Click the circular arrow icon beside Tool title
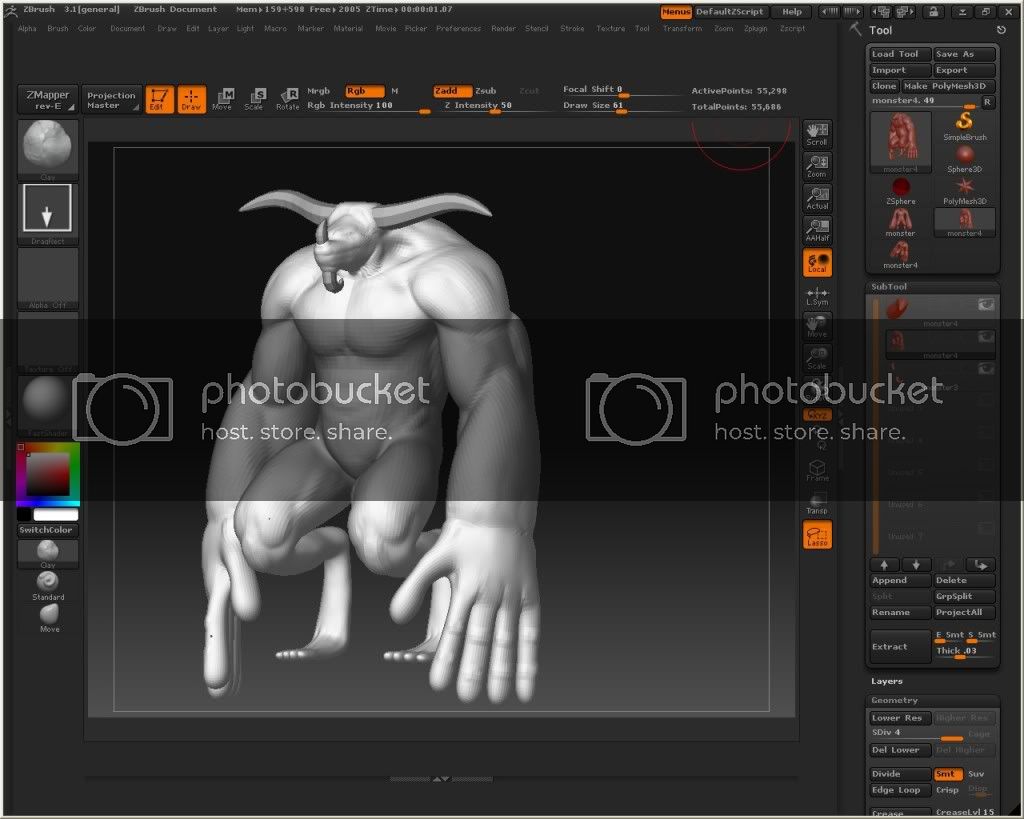The width and height of the screenshot is (1024, 819). [1001, 30]
